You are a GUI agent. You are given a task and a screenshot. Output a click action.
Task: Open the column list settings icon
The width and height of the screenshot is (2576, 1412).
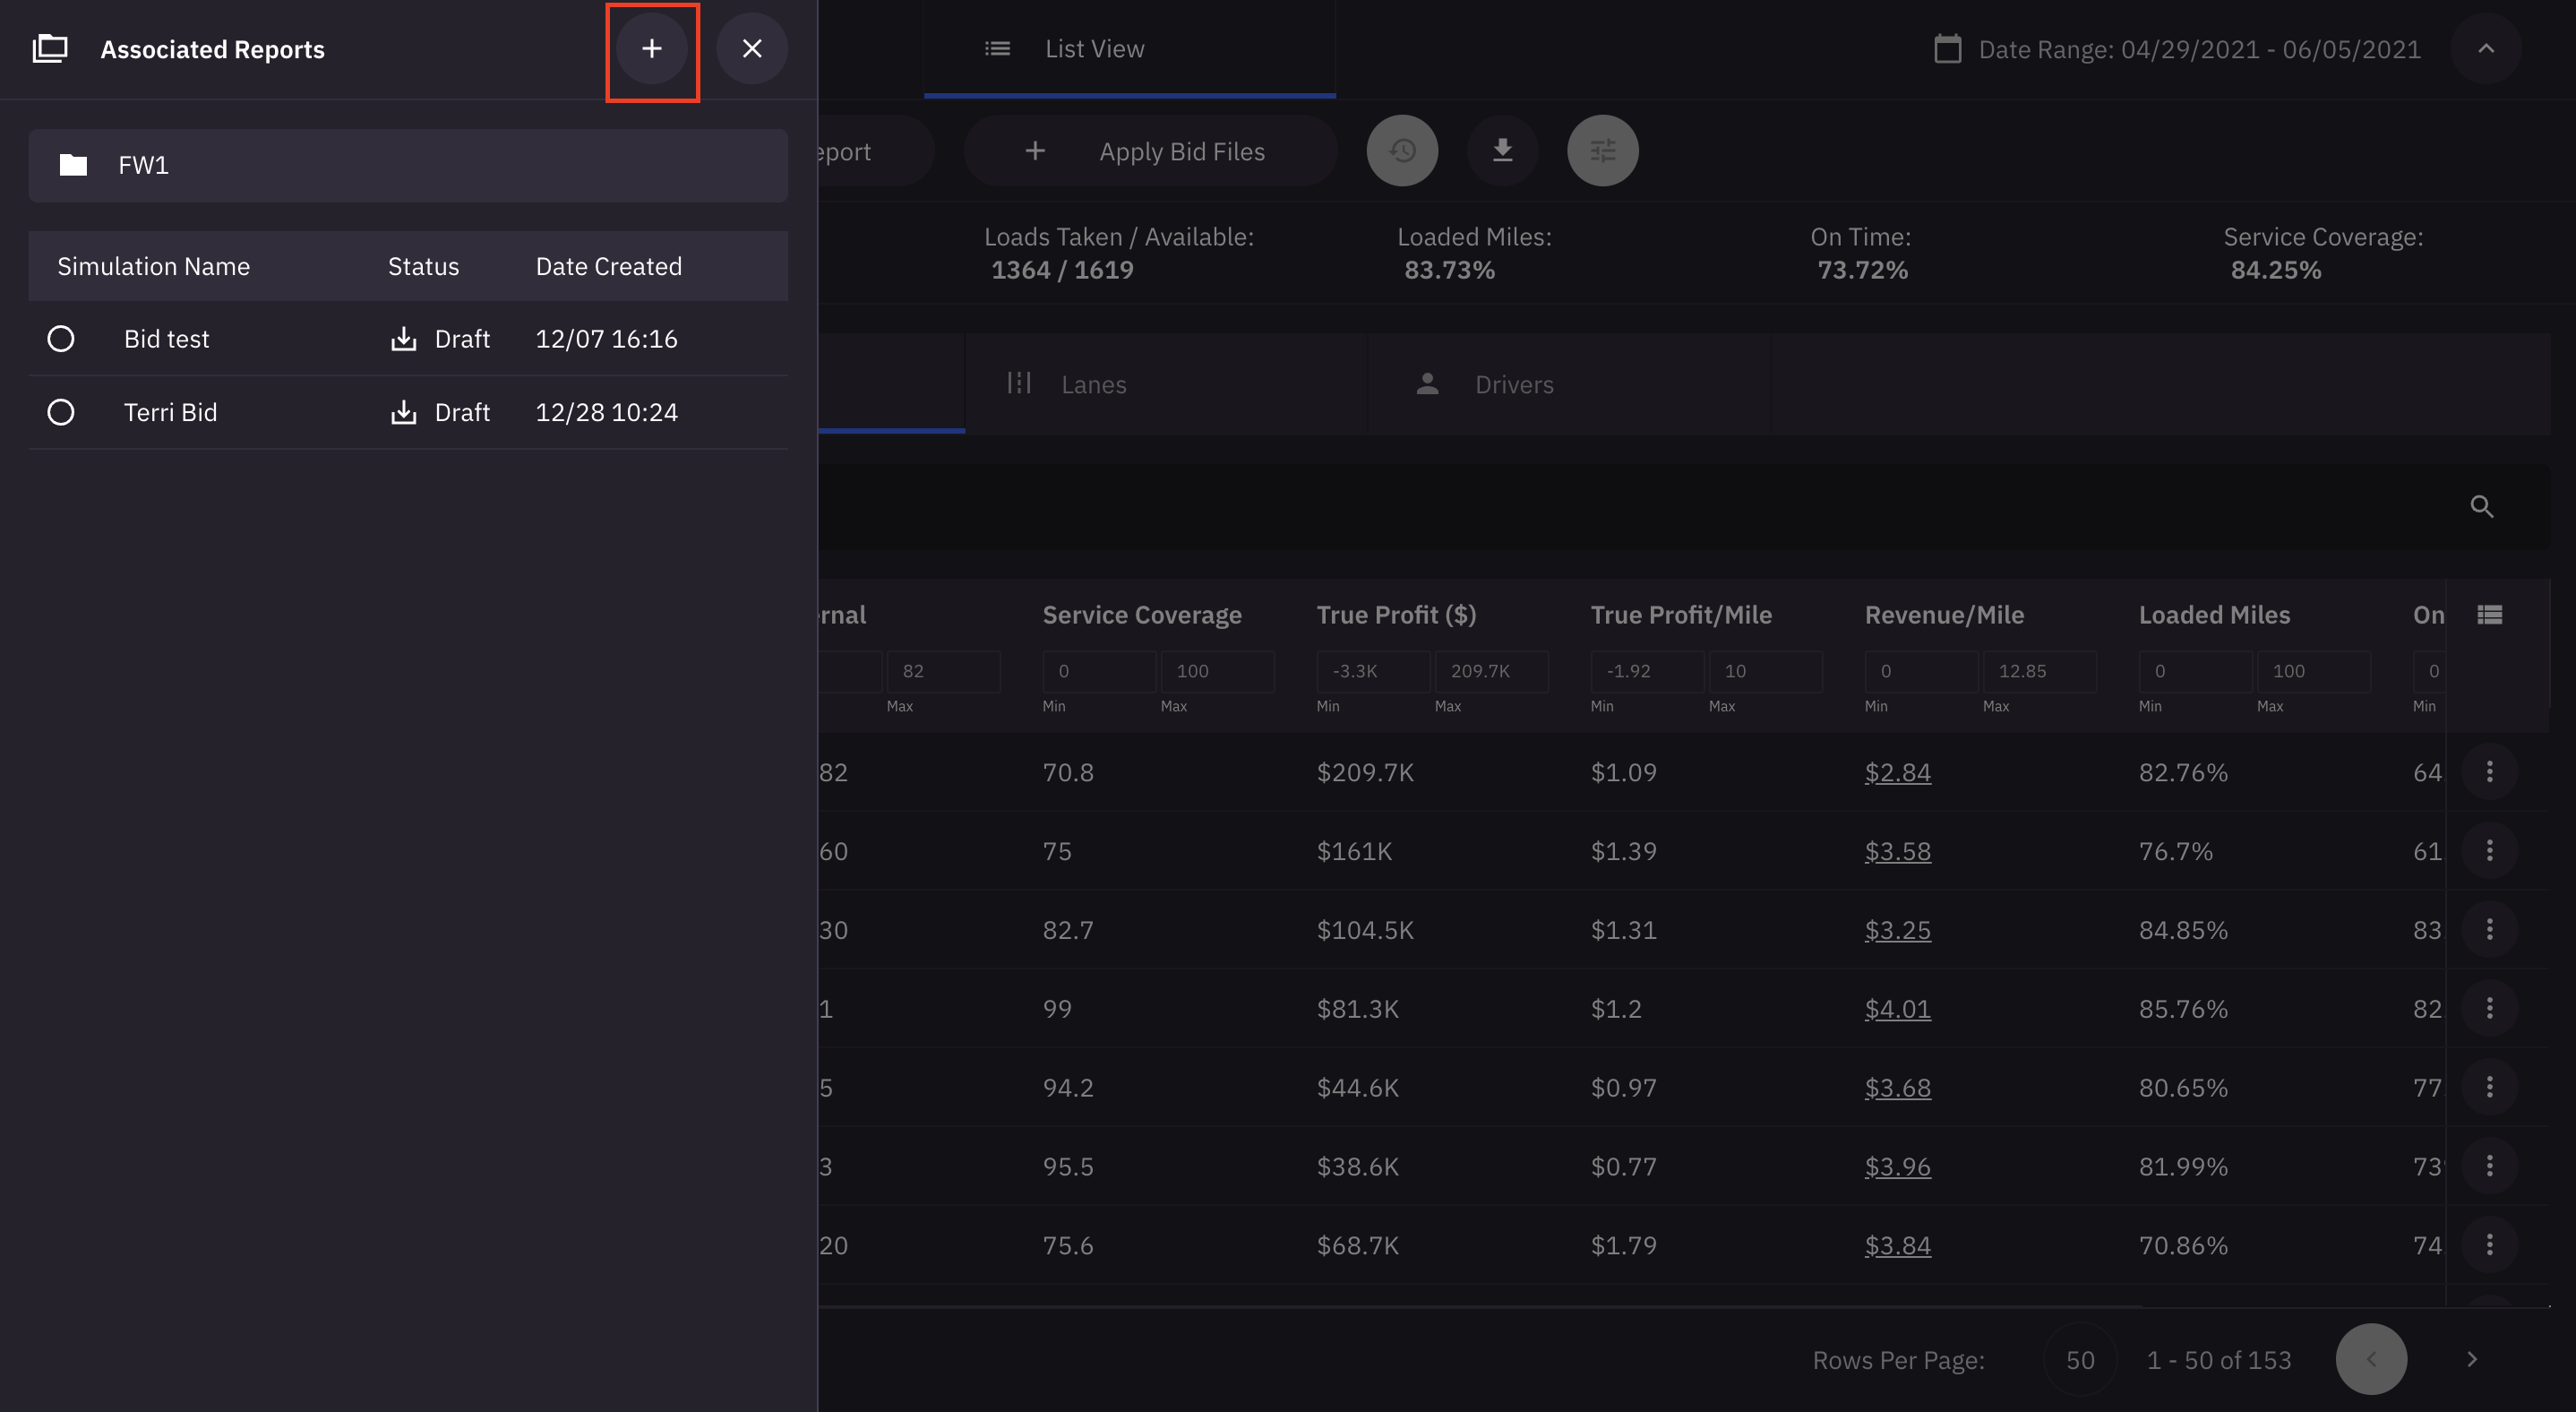click(x=2489, y=615)
